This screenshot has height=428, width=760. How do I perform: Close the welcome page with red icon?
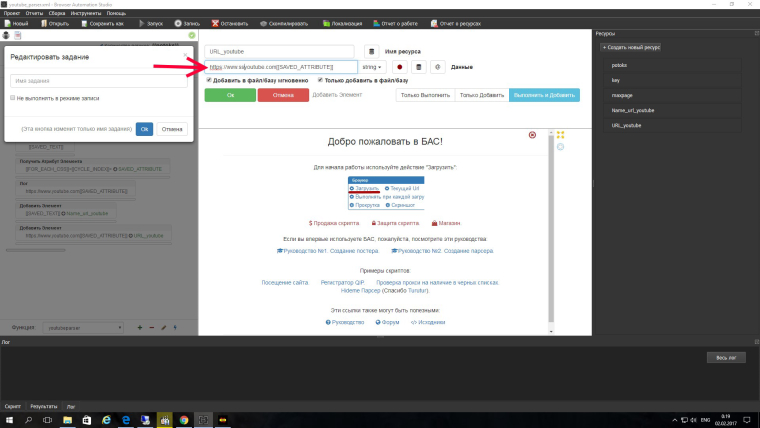(532, 135)
